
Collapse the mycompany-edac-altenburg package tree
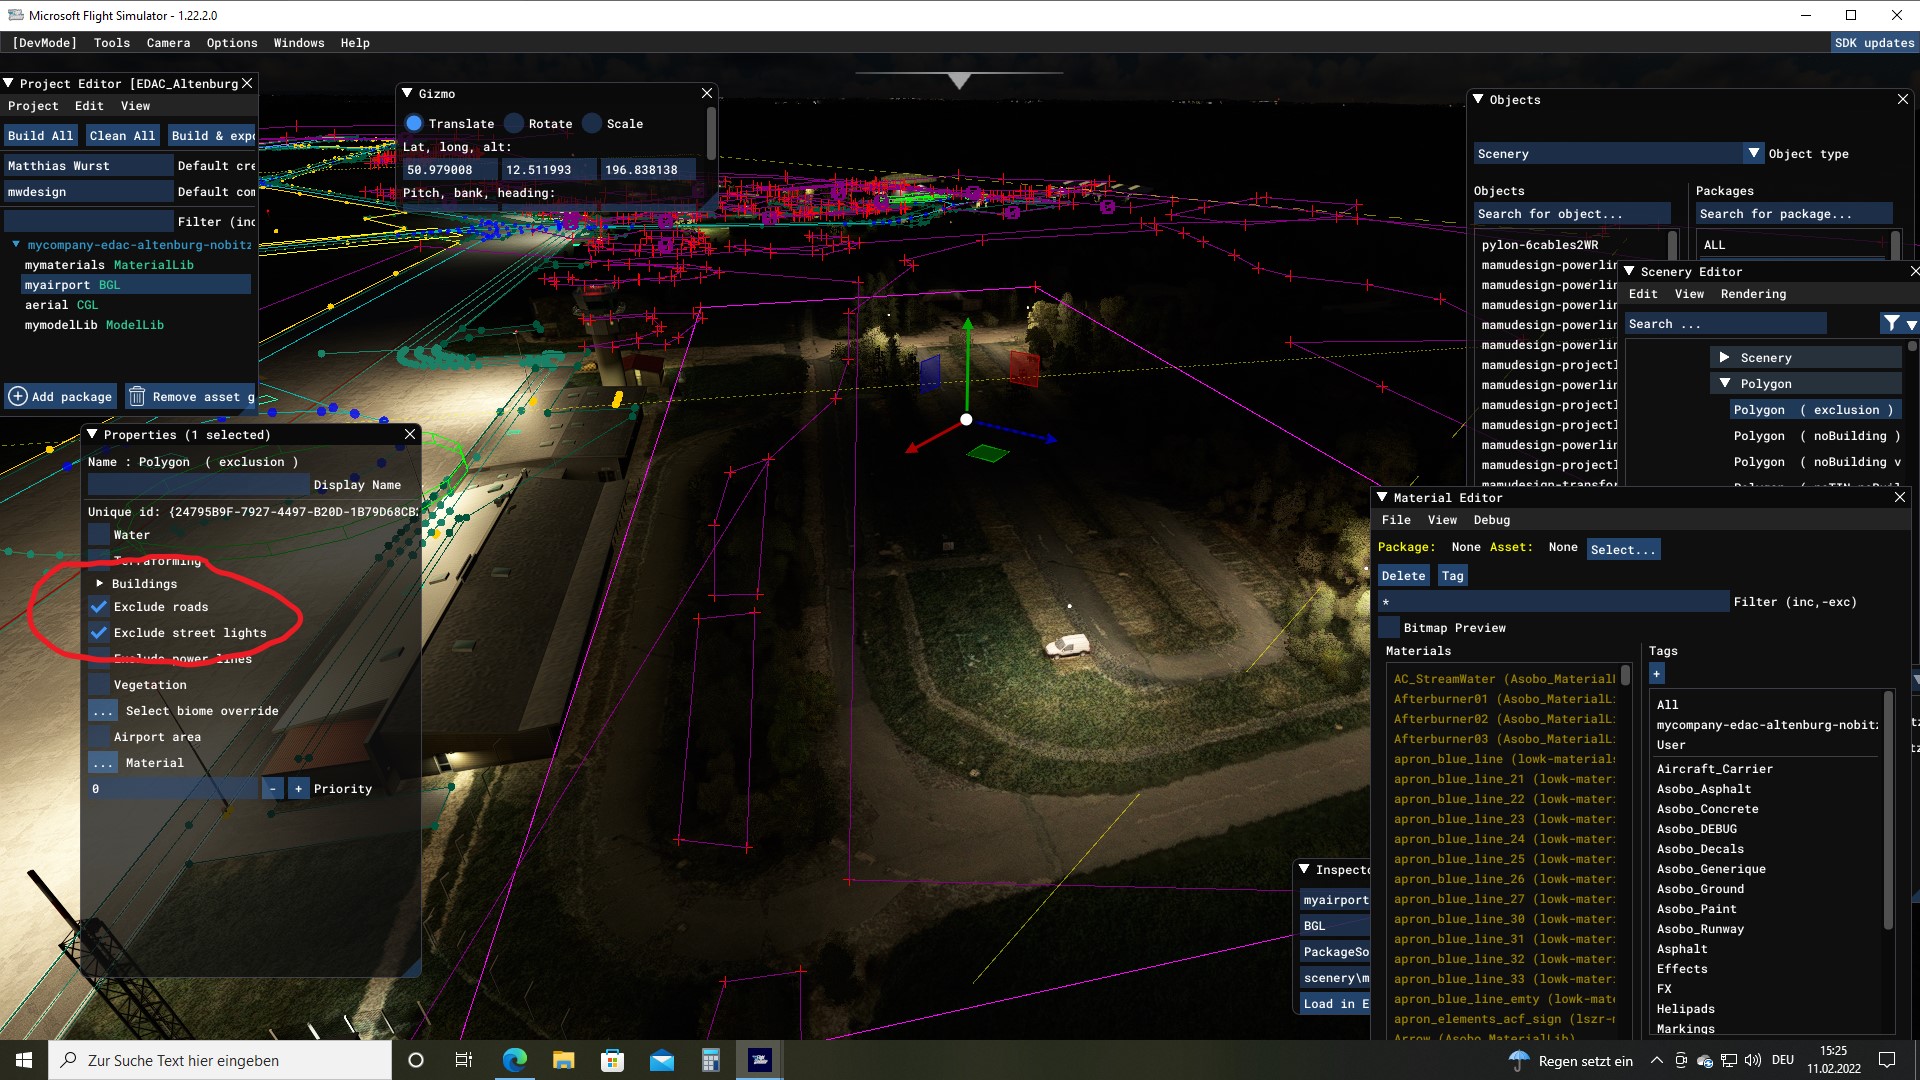pyautogui.click(x=16, y=244)
